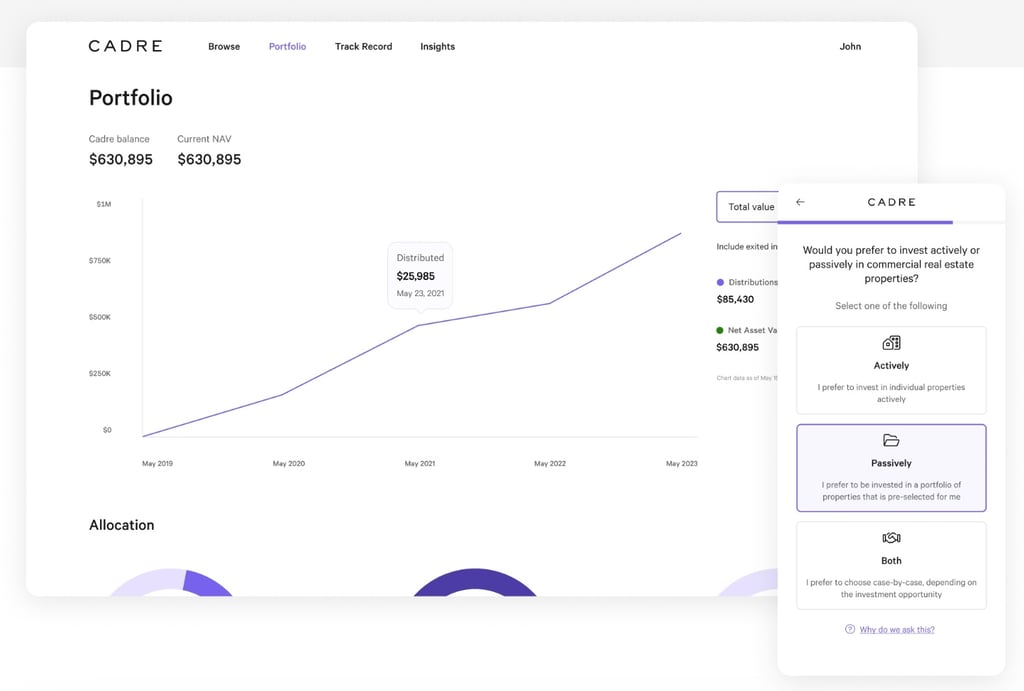Click the handshake icon above Both
Screen dimensions: 1024x691
[891, 538]
